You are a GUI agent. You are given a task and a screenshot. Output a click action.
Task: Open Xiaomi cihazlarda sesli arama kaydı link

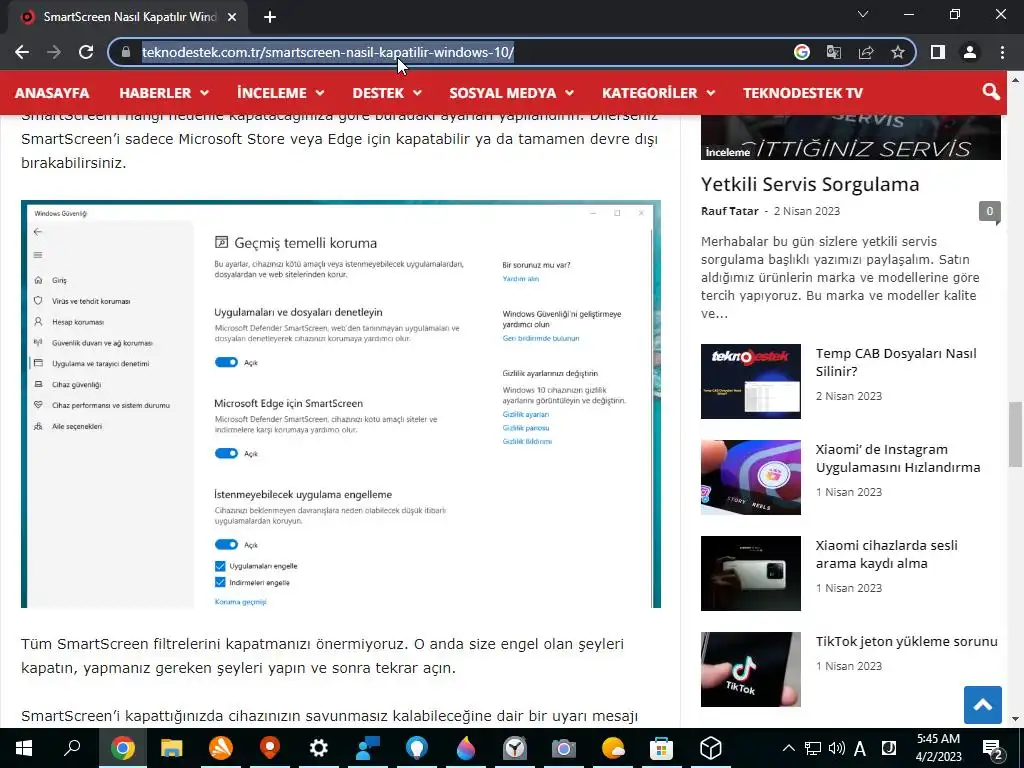point(886,554)
